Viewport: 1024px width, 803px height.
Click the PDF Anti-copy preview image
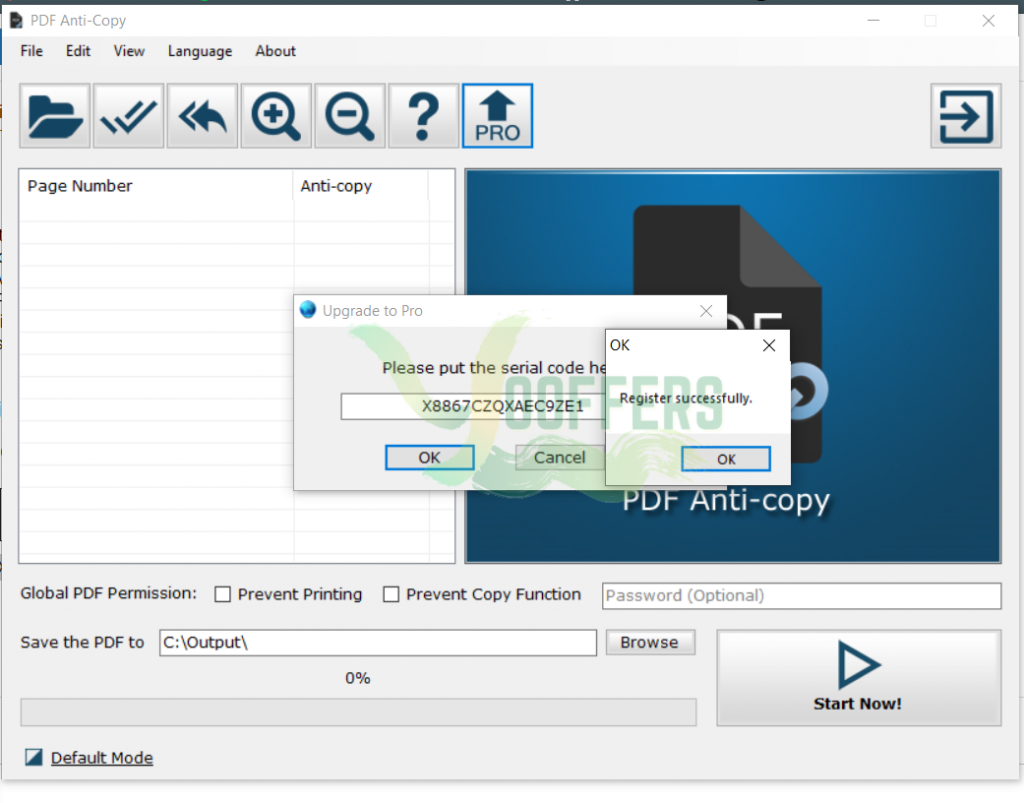pos(733,366)
